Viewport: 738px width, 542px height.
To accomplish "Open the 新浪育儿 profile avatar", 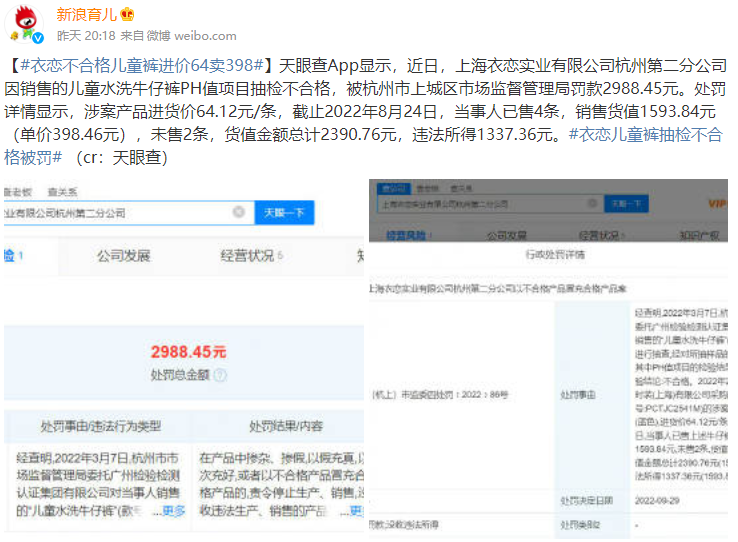I will pos(24,24).
